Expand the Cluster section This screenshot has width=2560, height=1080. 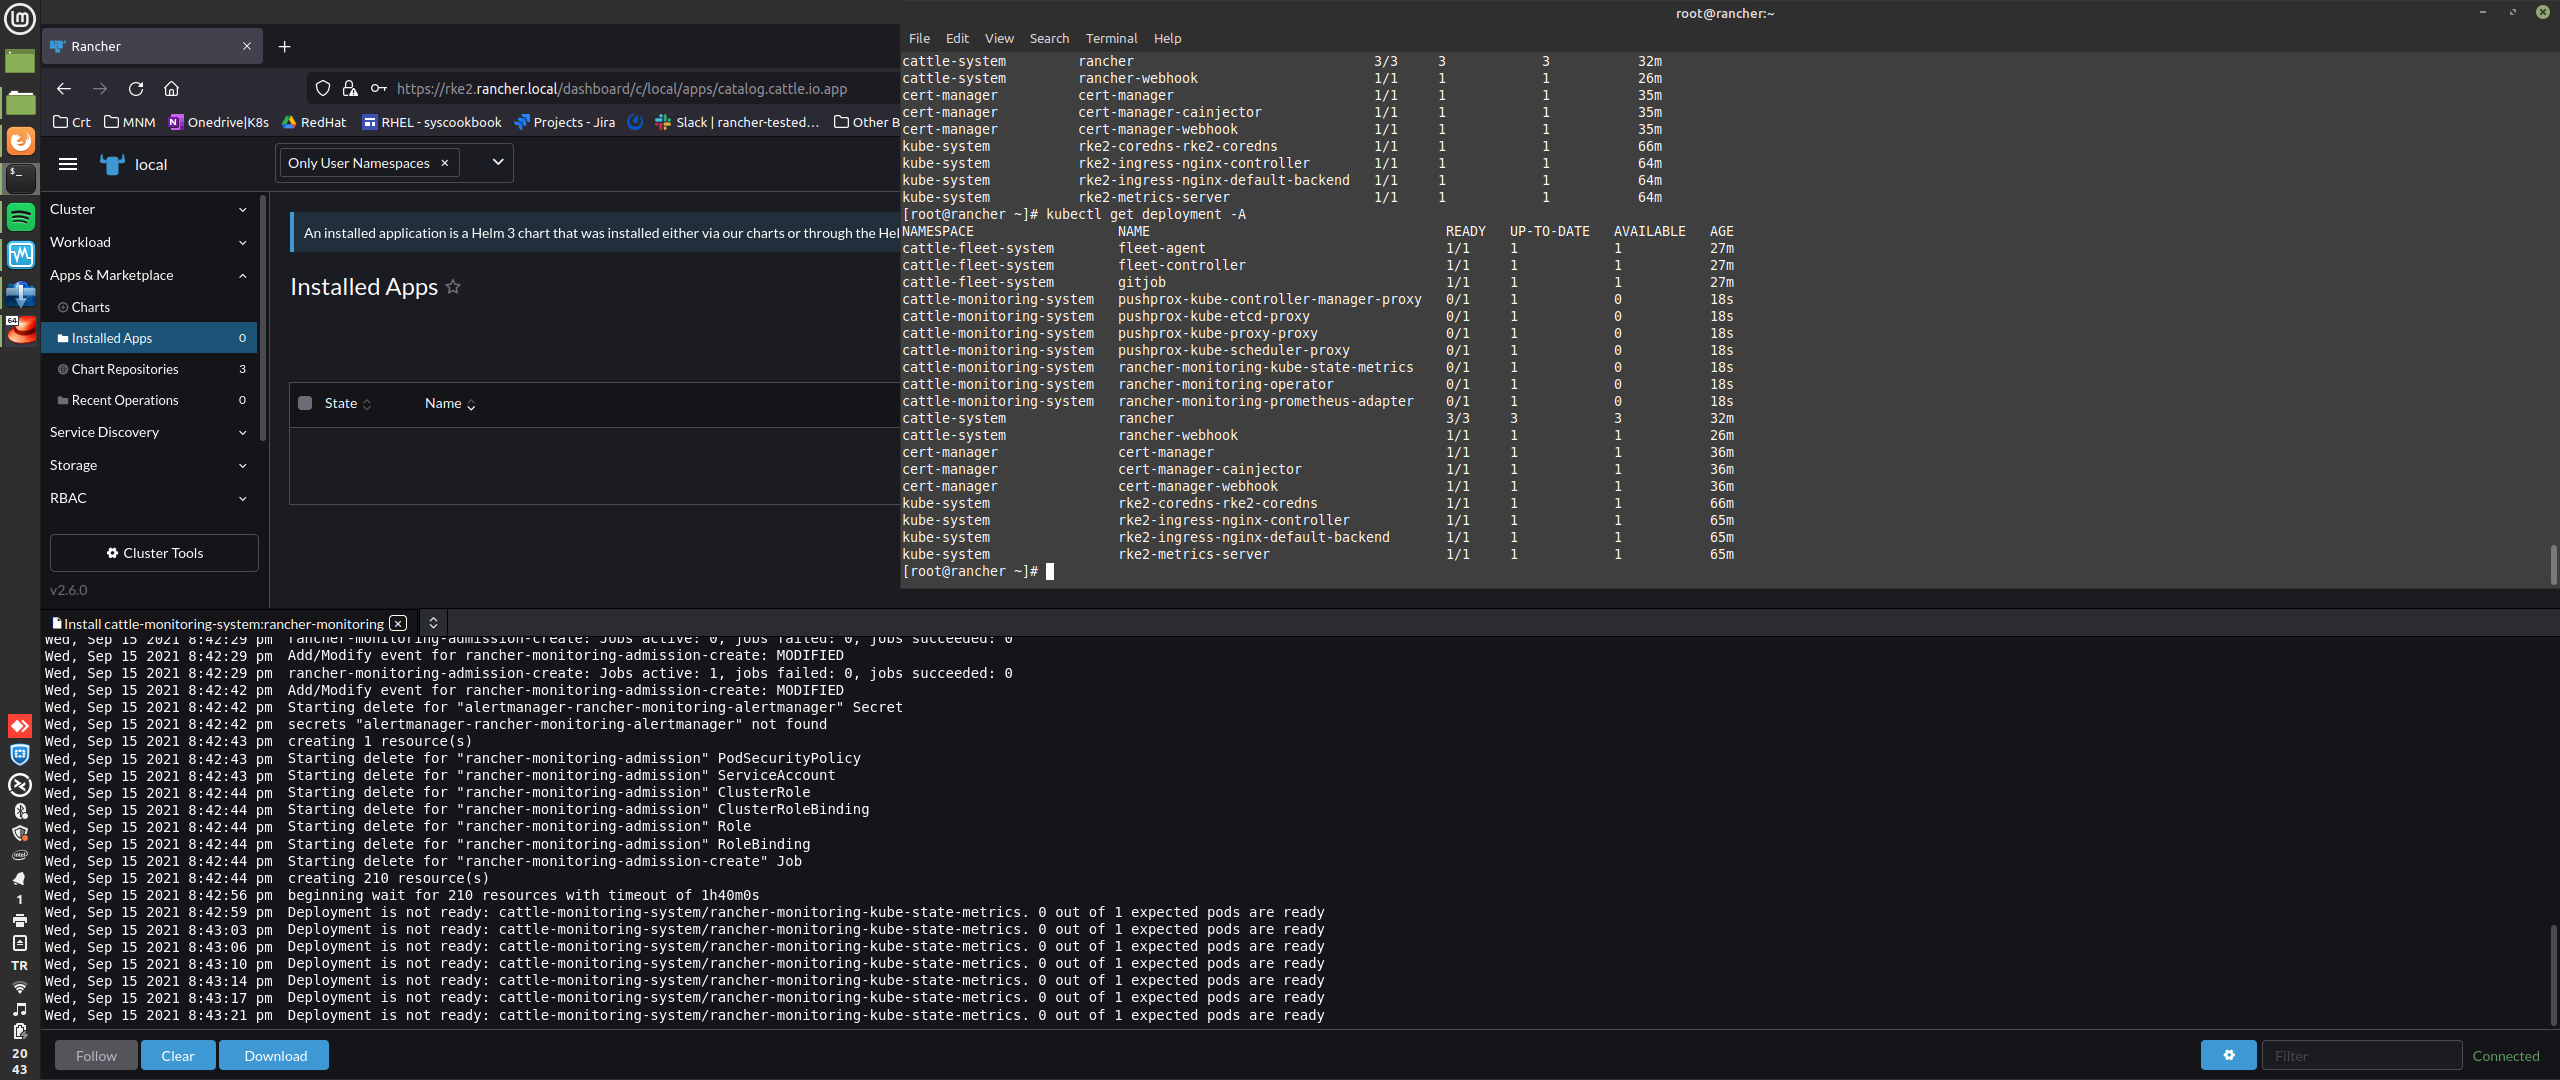pyautogui.click(x=149, y=209)
